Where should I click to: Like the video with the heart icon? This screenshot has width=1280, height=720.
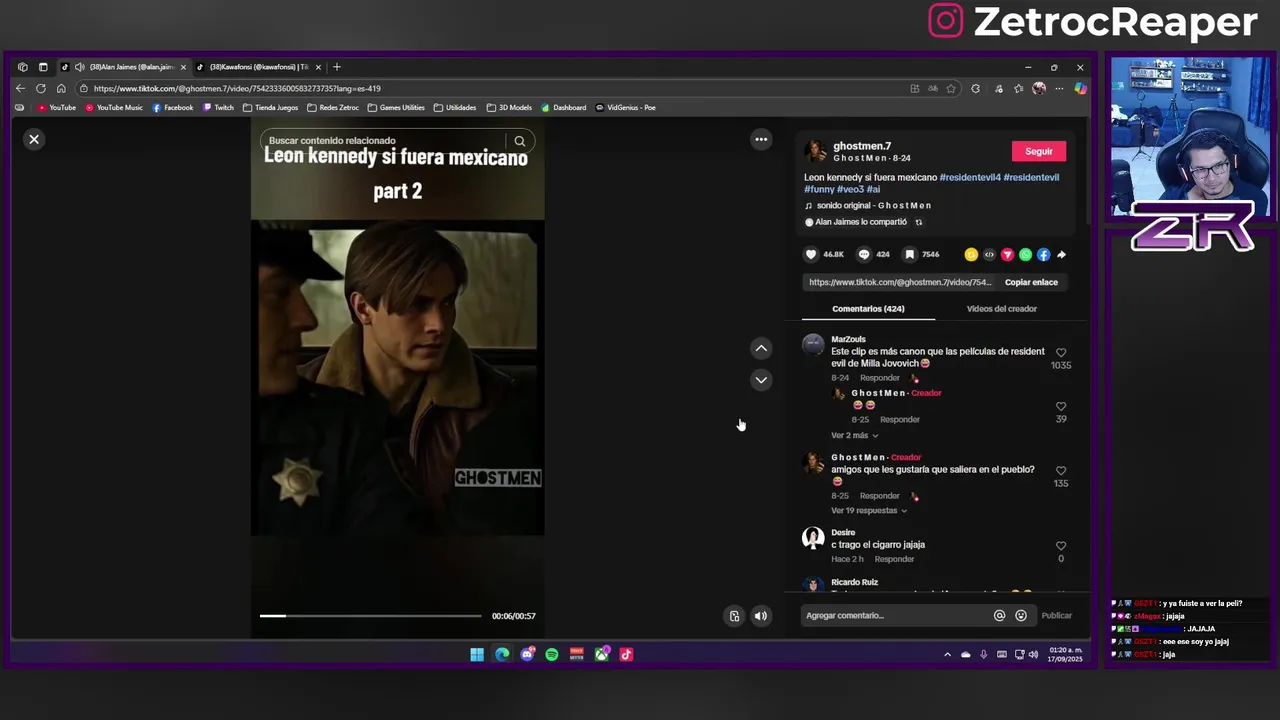[811, 254]
